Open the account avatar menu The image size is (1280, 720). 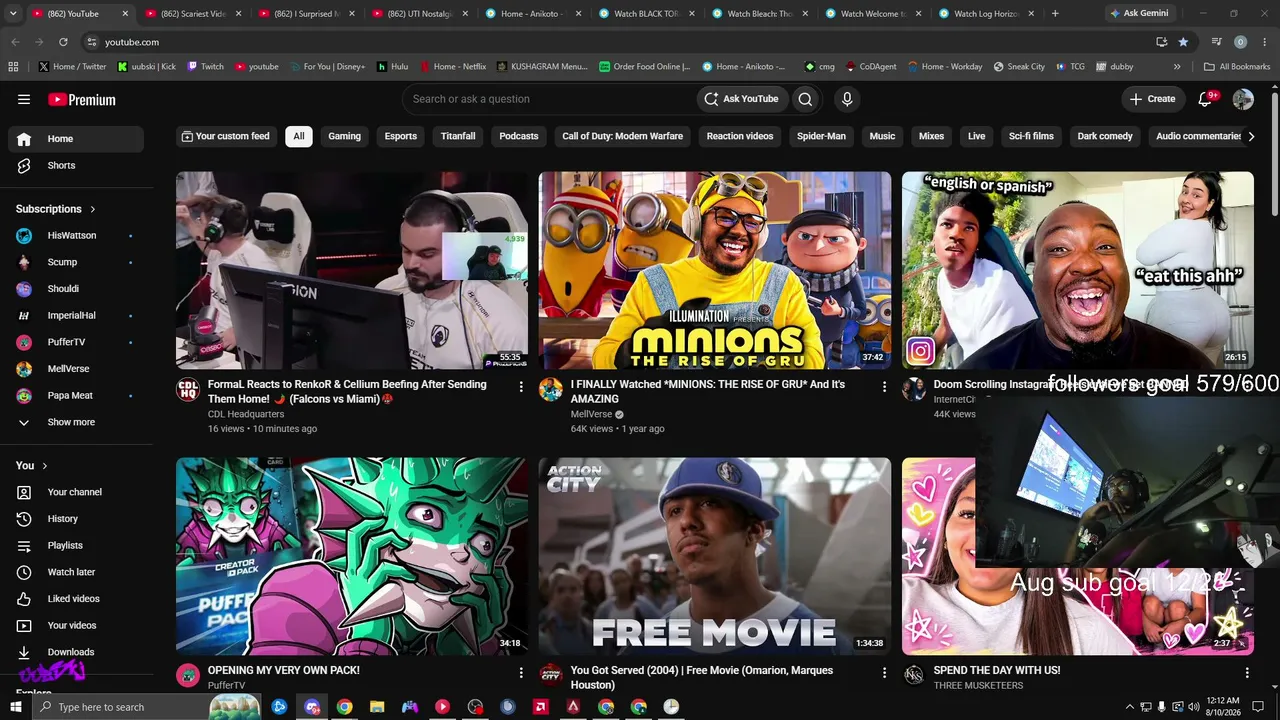point(1243,99)
